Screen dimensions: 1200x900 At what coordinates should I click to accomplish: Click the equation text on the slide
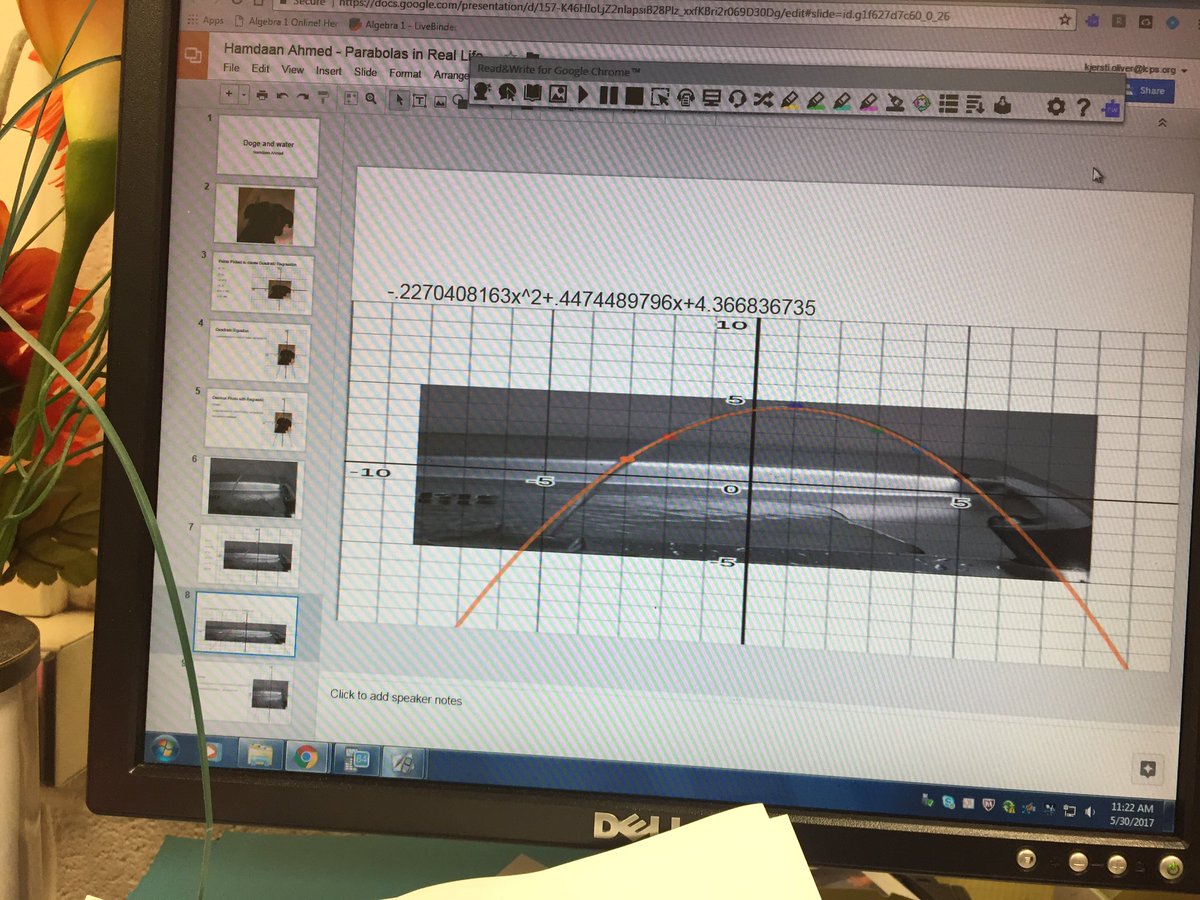[600, 302]
